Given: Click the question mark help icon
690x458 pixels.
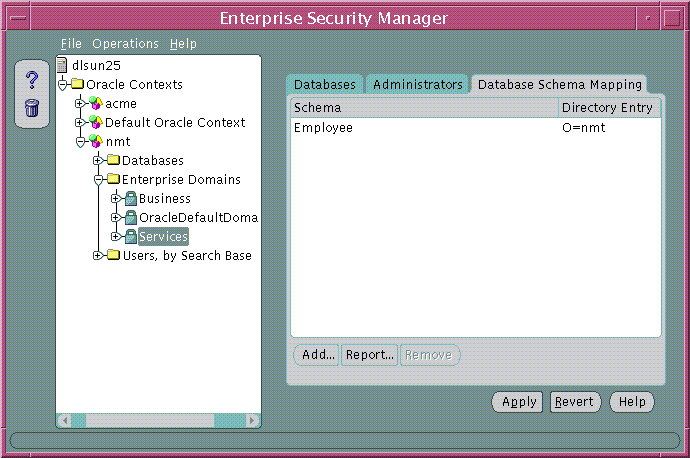Looking at the screenshot, I should pyautogui.click(x=32, y=80).
